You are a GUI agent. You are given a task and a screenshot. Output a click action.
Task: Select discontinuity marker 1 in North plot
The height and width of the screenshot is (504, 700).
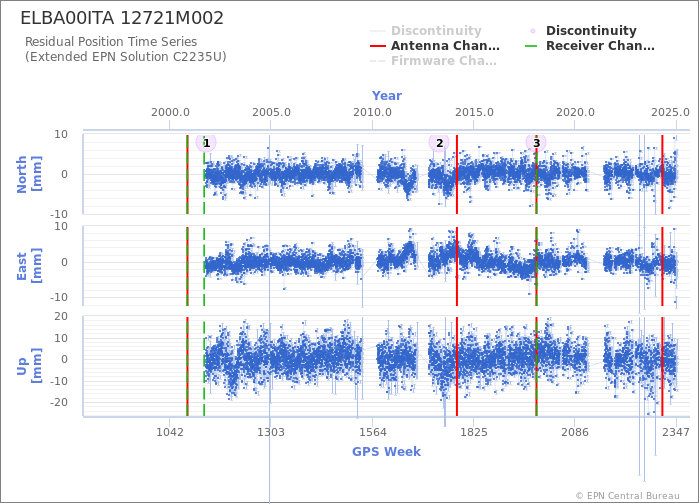(x=206, y=143)
